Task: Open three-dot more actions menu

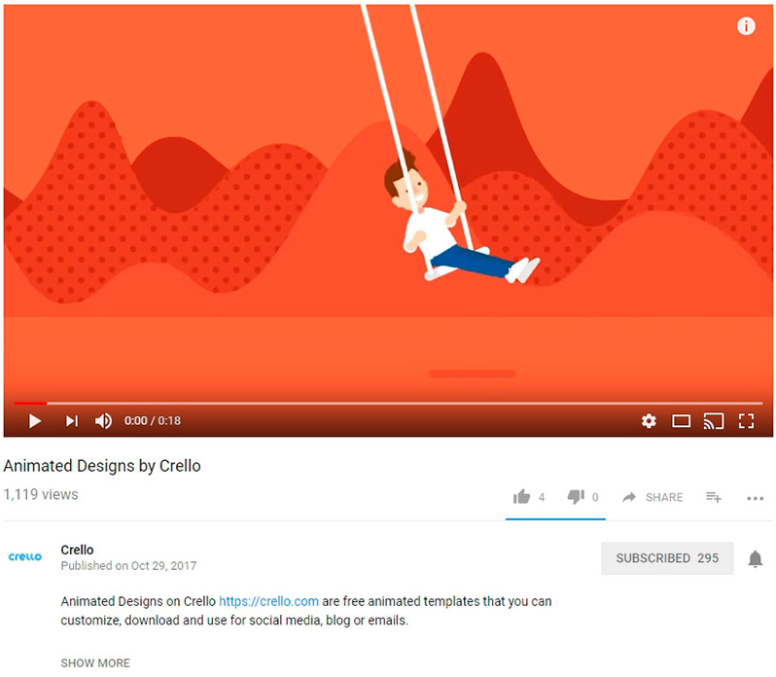Action: click(x=755, y=498)
